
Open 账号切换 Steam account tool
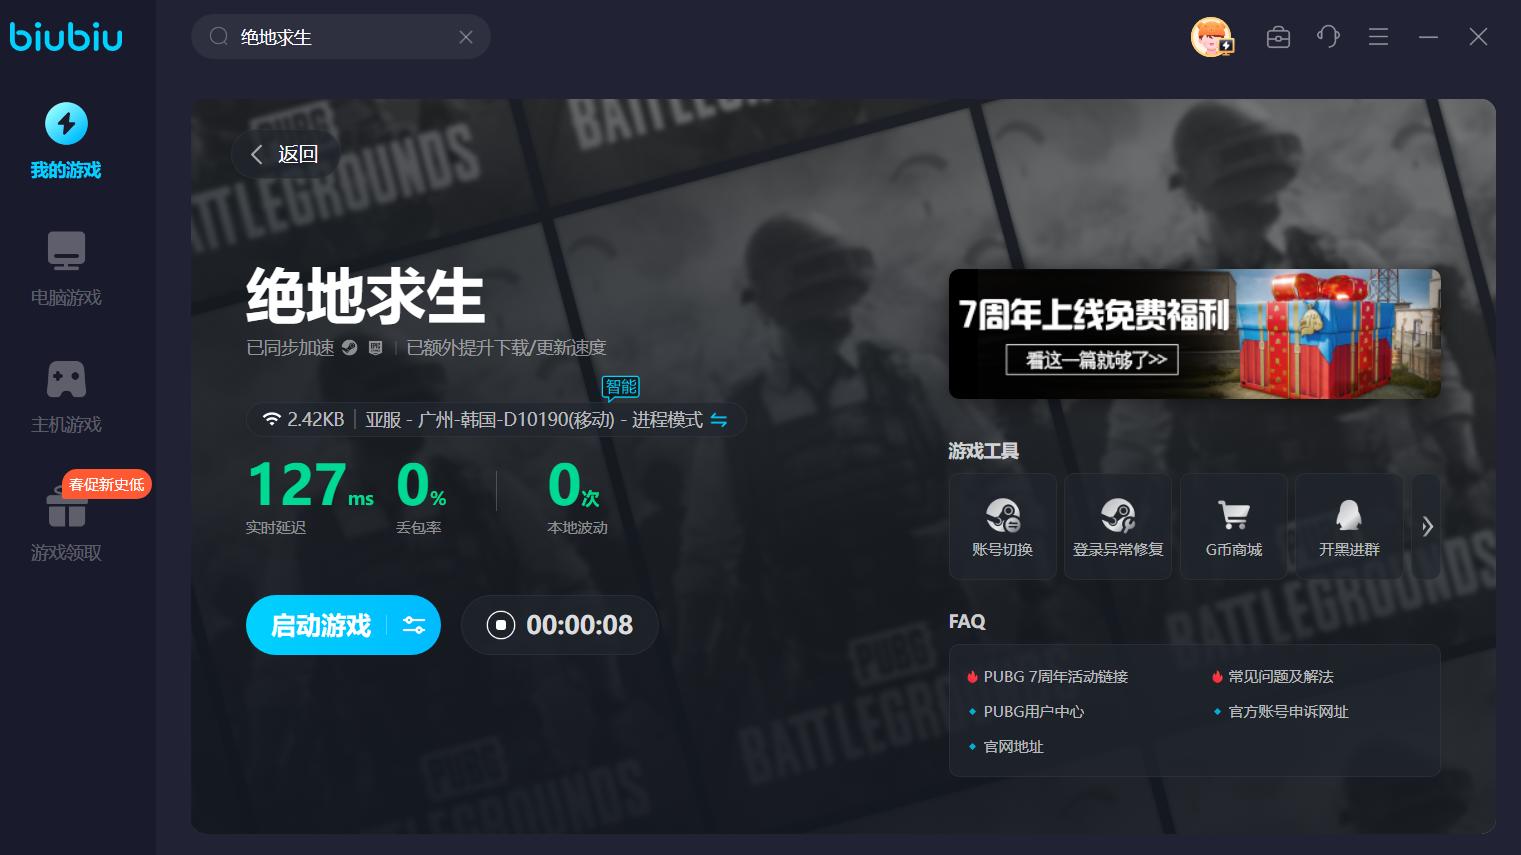point(1003,526)
